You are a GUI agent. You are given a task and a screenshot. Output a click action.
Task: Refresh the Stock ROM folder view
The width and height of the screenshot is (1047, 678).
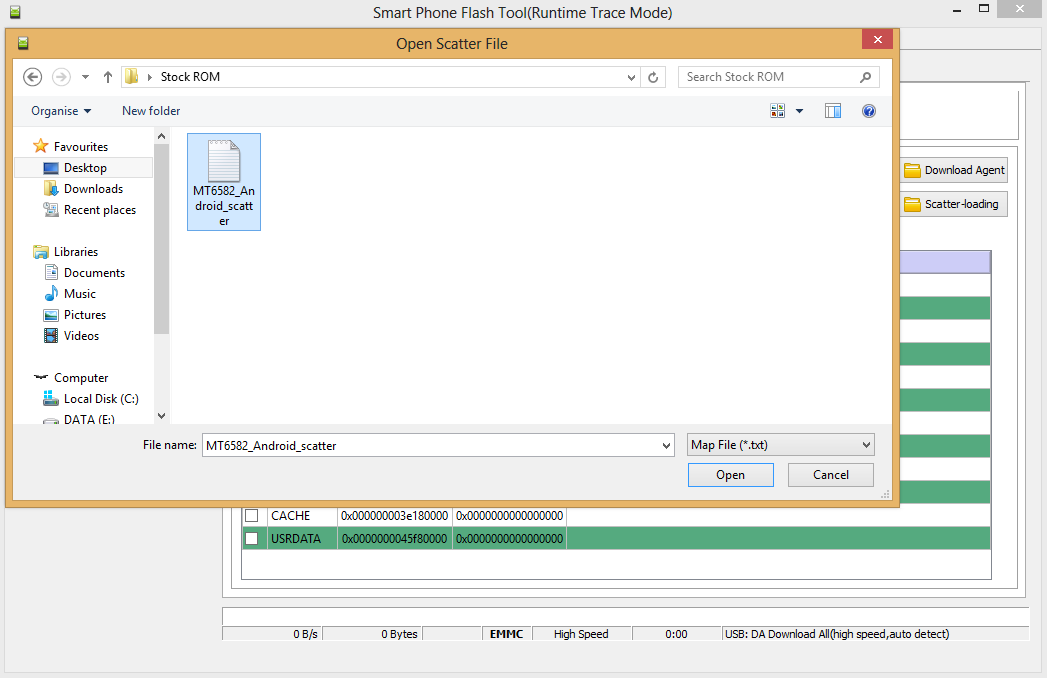click(654, 77)
